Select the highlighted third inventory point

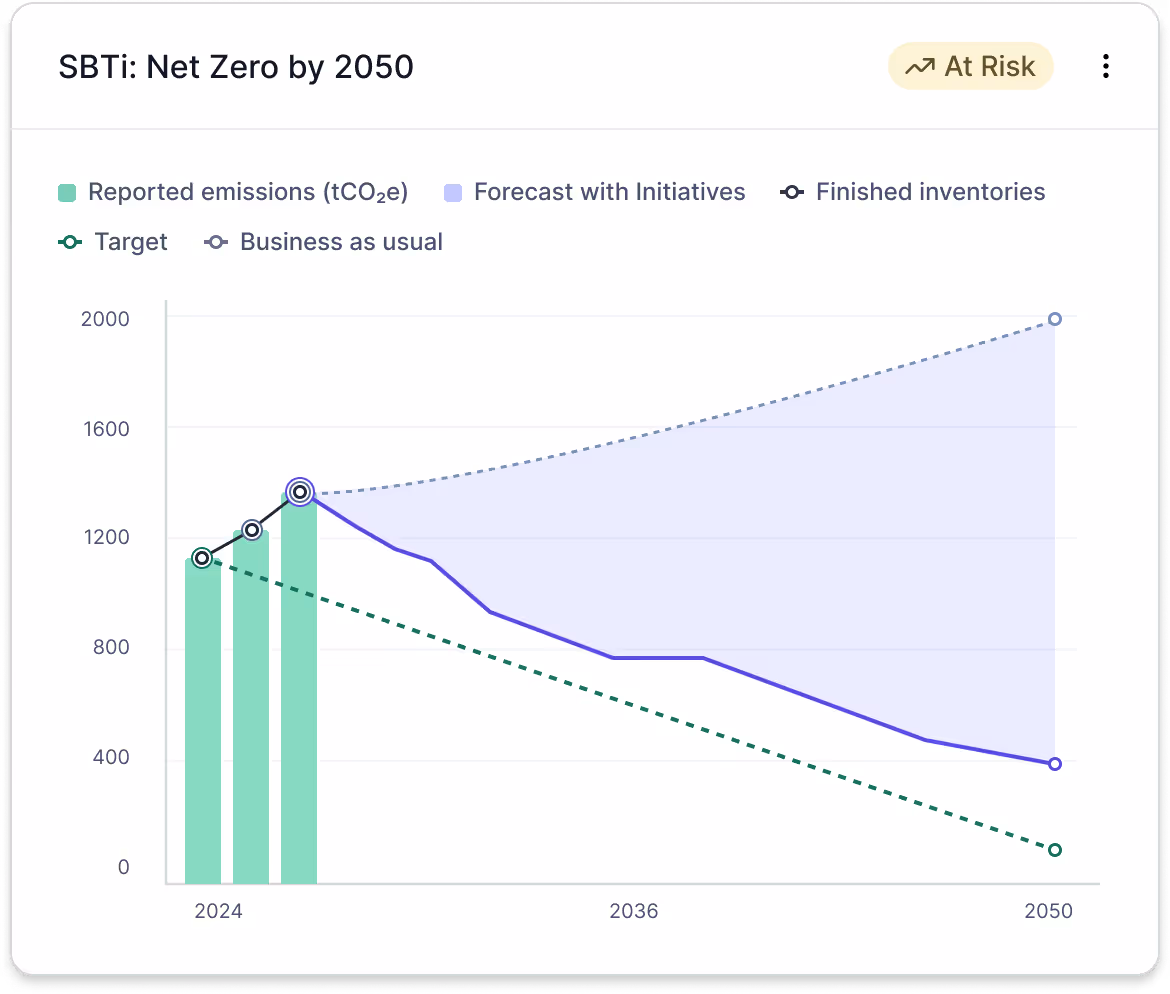tap(299, 491)
